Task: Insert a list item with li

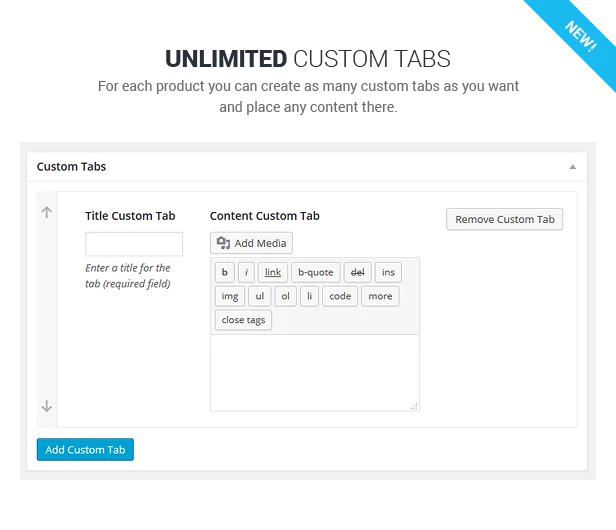Action: (x=310, y=296)
